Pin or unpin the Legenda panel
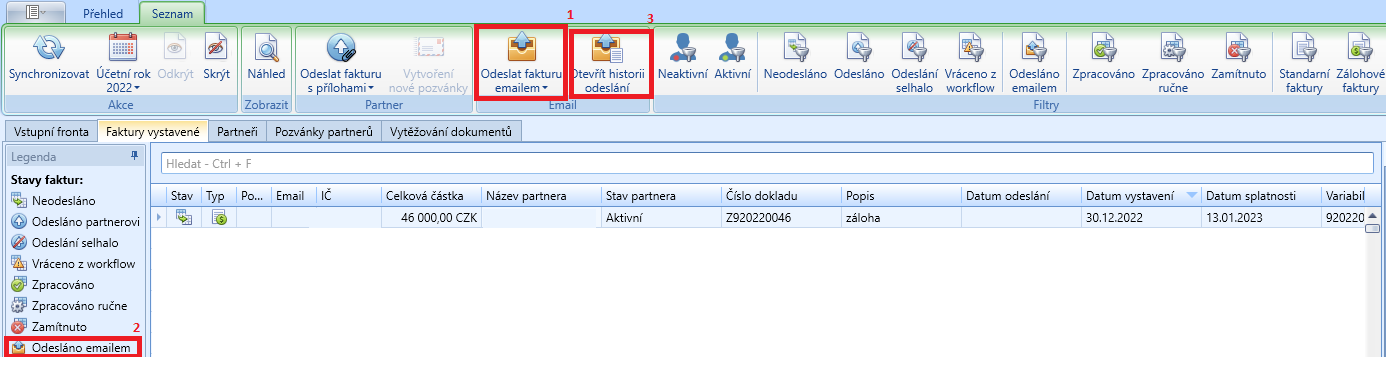Screen dimensions: 1386x383 (135, 157)
